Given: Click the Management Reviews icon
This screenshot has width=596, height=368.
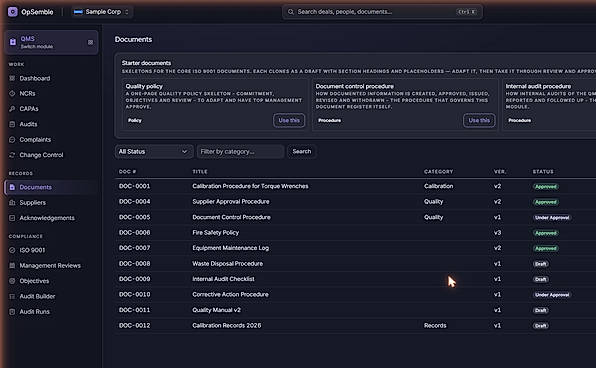Looking at the screenshot, I should coord(12,265).
